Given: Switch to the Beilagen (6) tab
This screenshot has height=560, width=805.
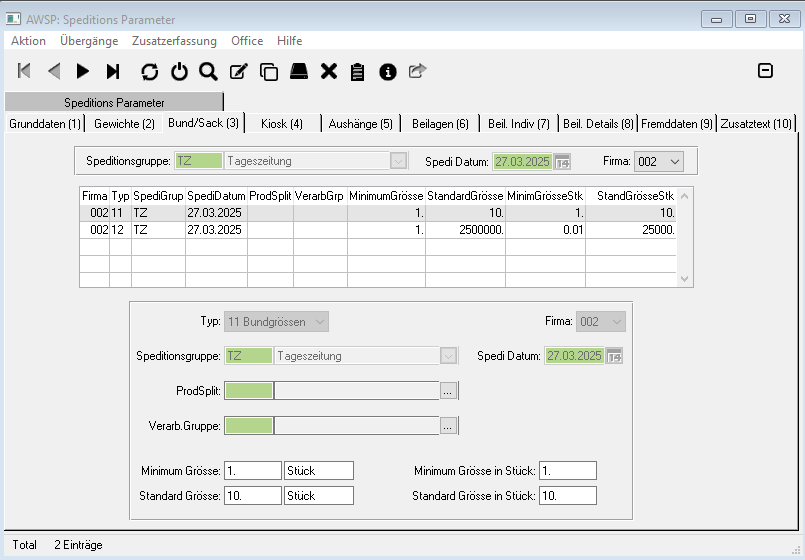Looking at the screenshot, I should point(440,123).
